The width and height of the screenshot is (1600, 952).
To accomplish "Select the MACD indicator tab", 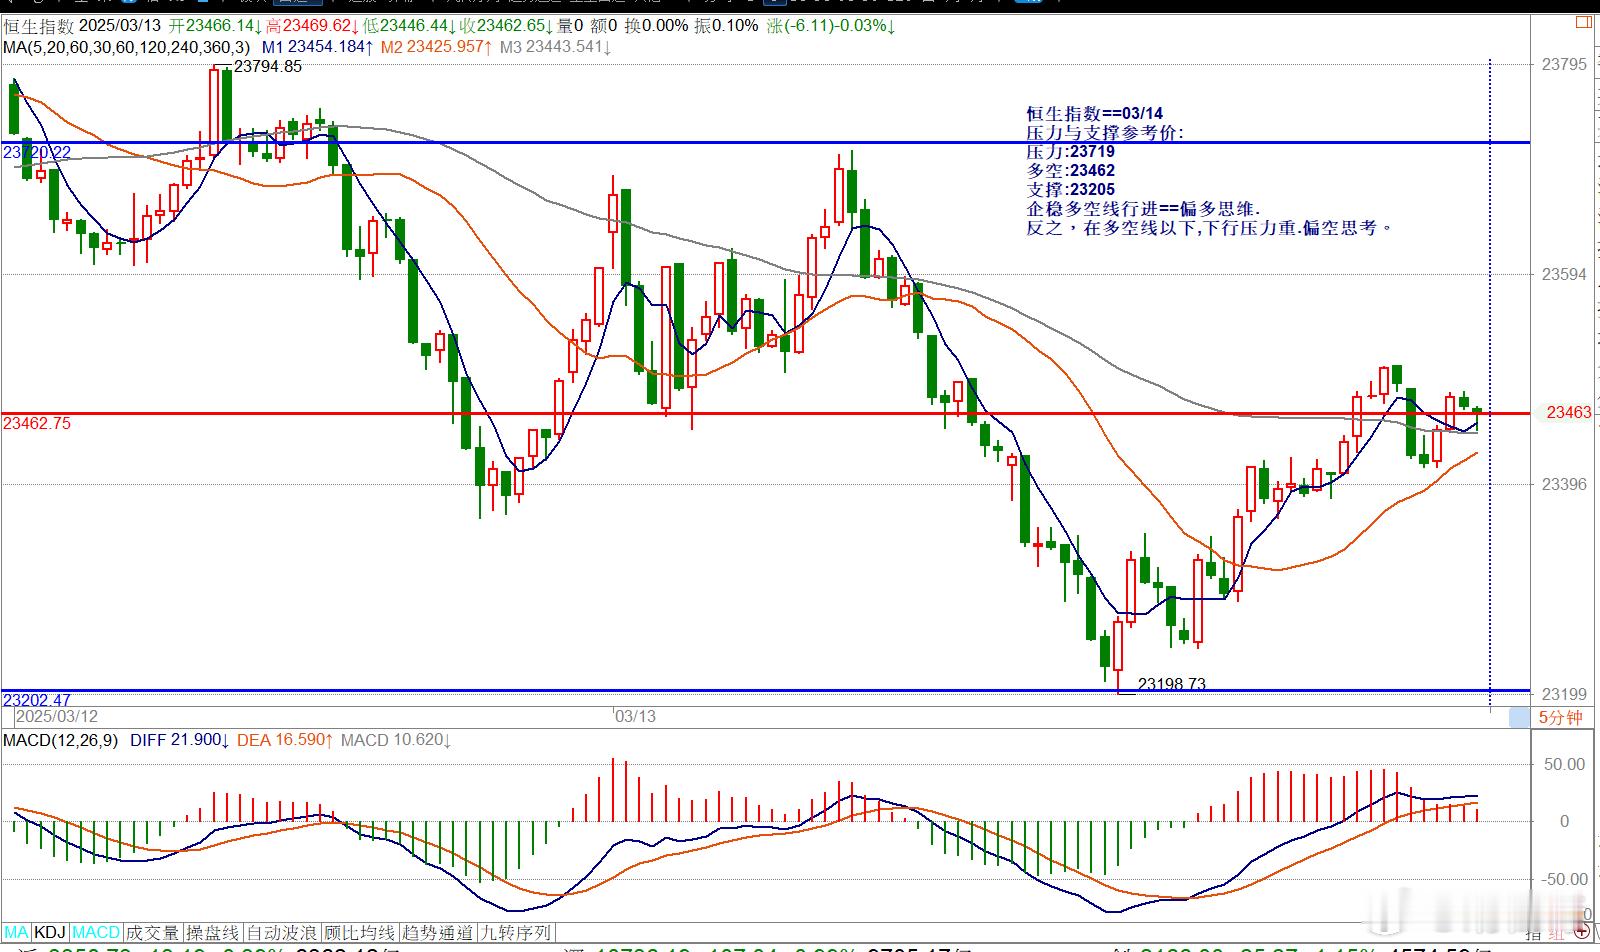I will (x=96, y=932).
